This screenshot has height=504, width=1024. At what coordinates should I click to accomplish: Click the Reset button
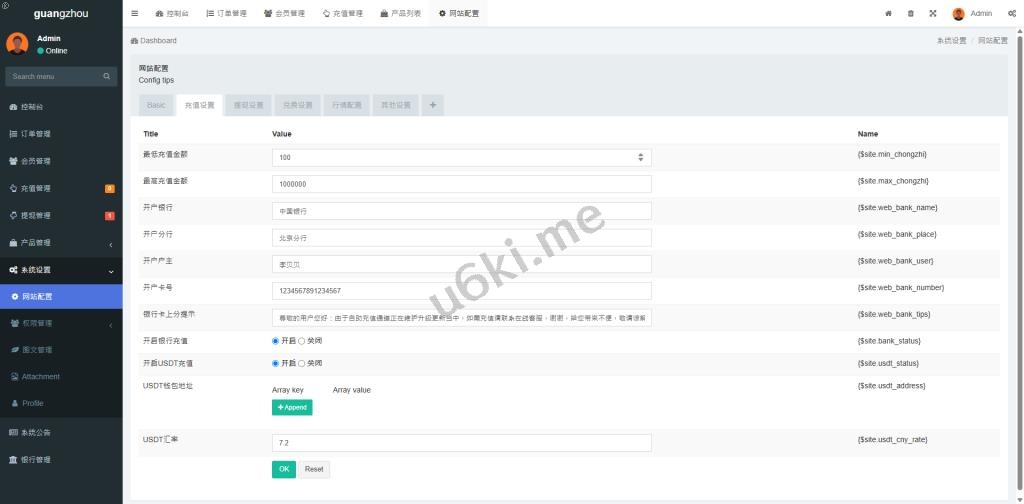(x=313, y=469)
